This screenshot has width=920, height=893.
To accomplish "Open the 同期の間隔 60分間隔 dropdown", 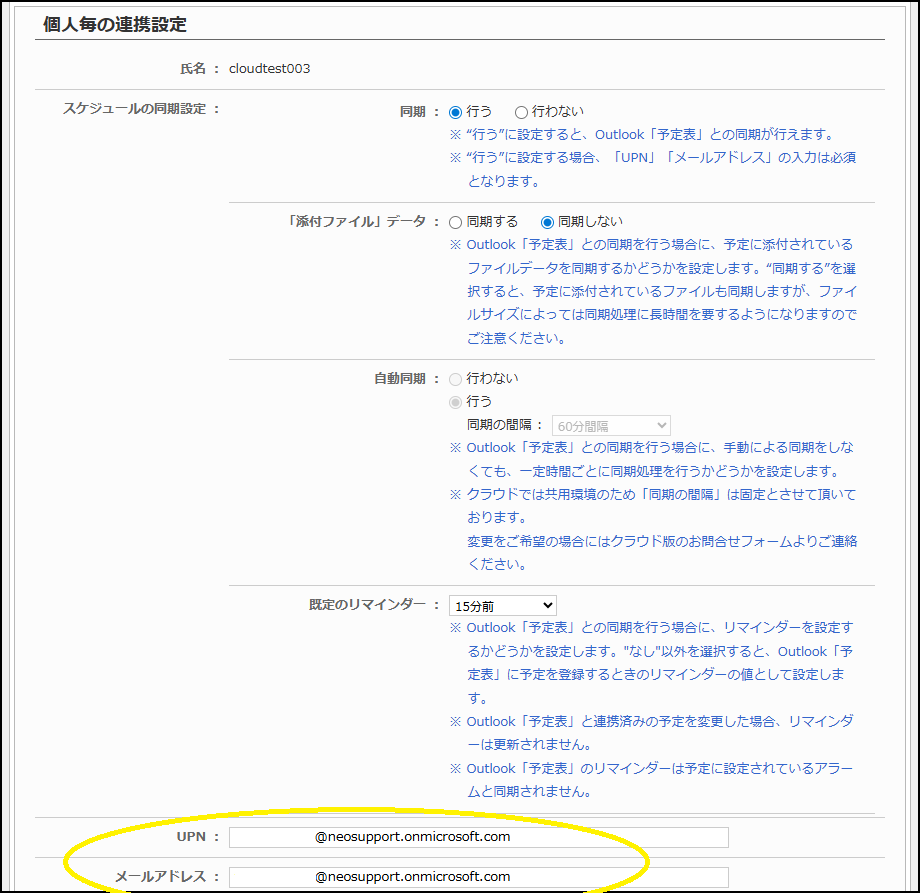I will [x=610, y=426].
